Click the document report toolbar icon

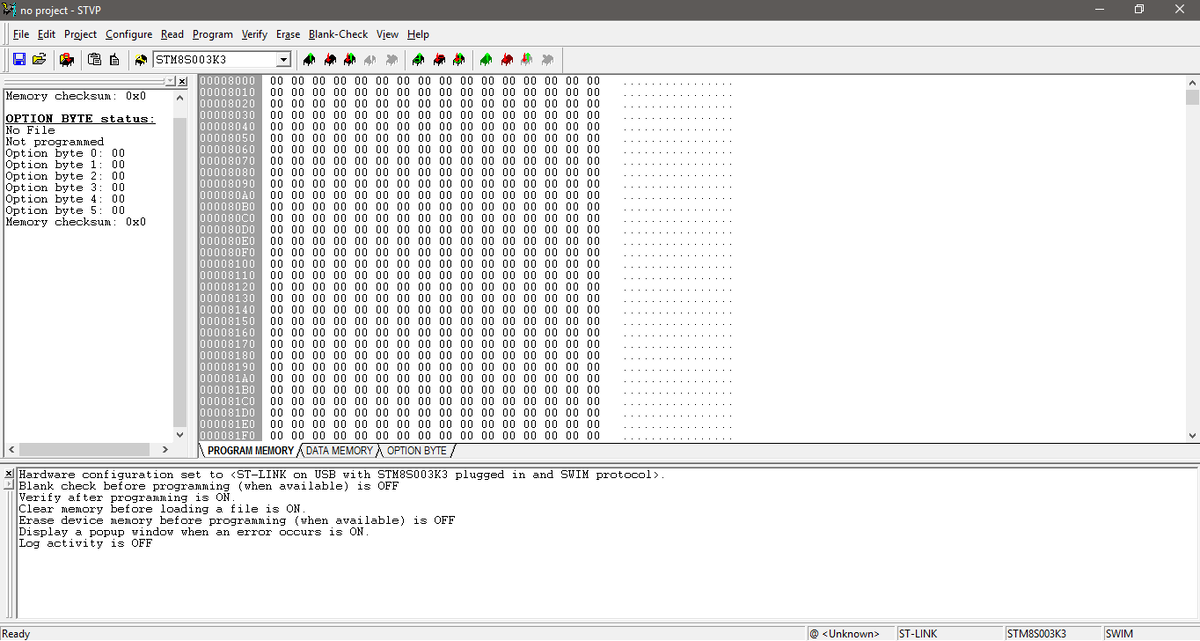[x=114, y=59]
